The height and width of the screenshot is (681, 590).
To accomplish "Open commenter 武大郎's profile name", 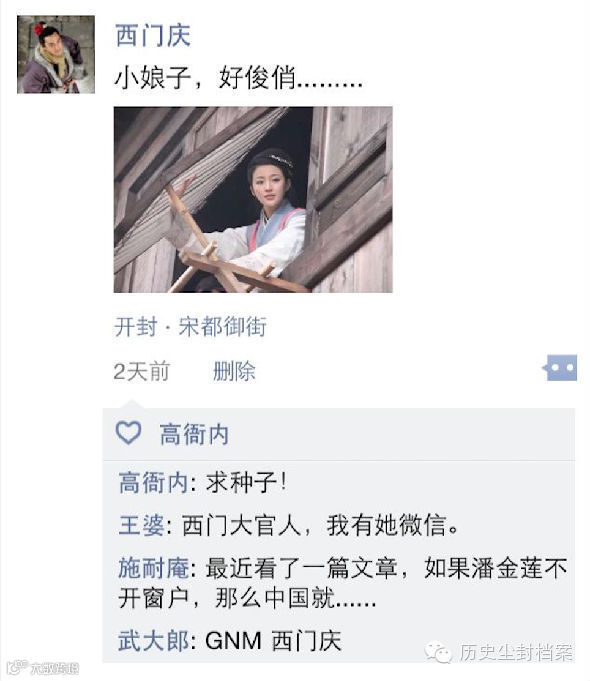I will [x=153, y=641].
